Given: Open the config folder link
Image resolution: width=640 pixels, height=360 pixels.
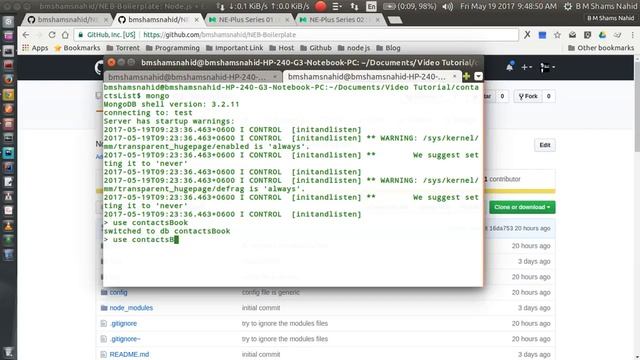Looking at the screenshot, I should (118, 293).
